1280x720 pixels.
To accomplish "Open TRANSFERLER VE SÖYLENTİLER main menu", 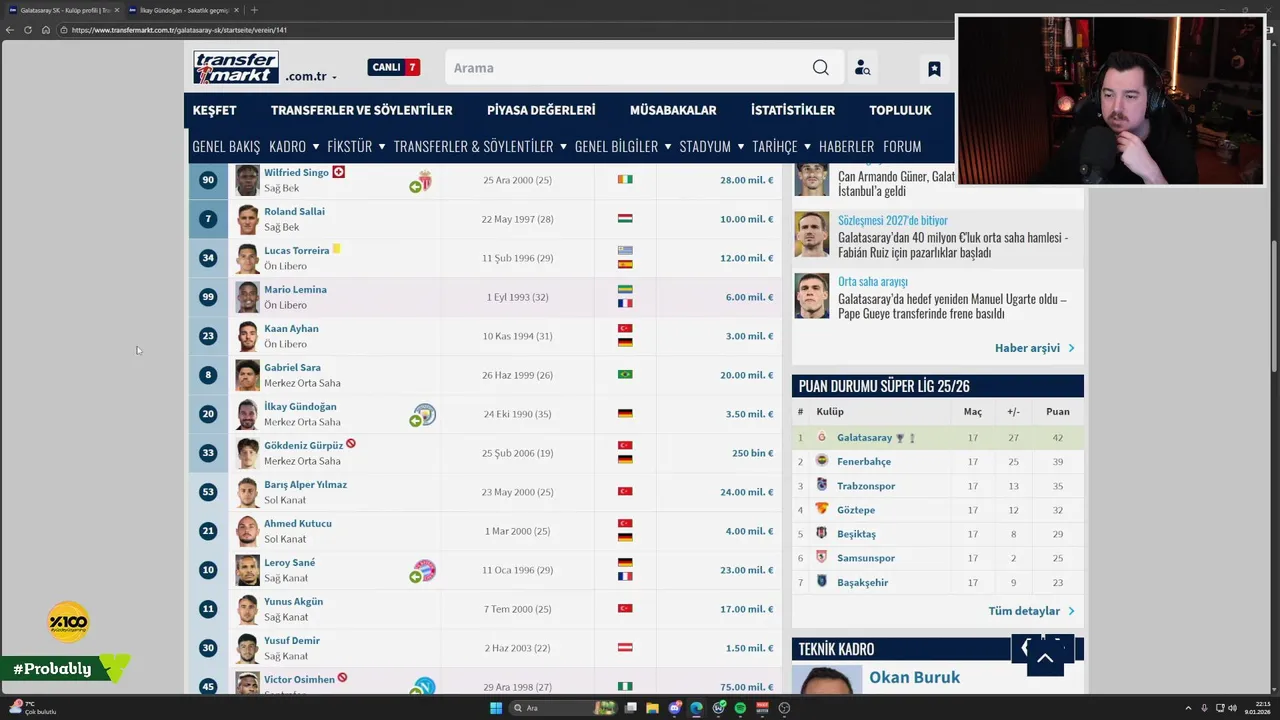I will (361, 110).
